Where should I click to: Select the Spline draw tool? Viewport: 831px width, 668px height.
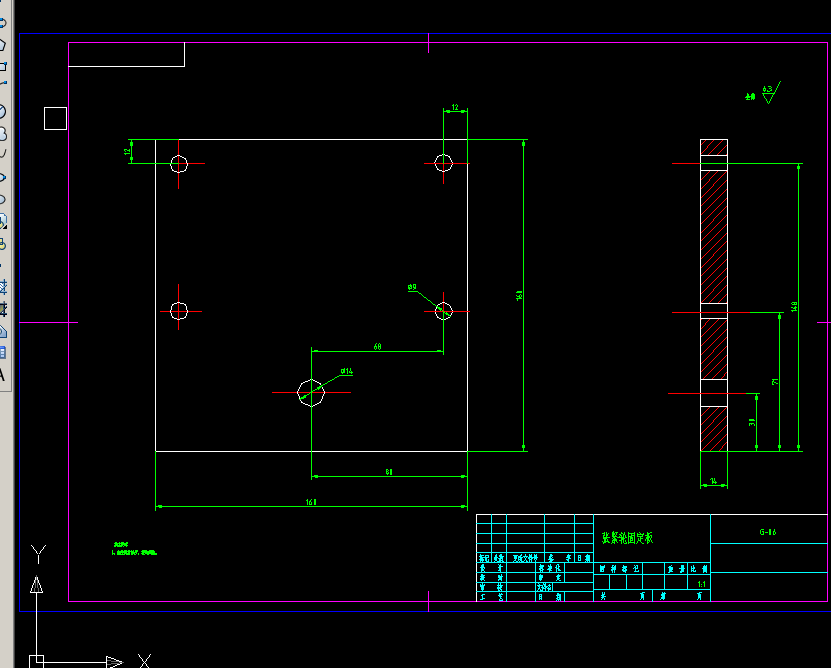pyautogui.click(x=2, y=154)
